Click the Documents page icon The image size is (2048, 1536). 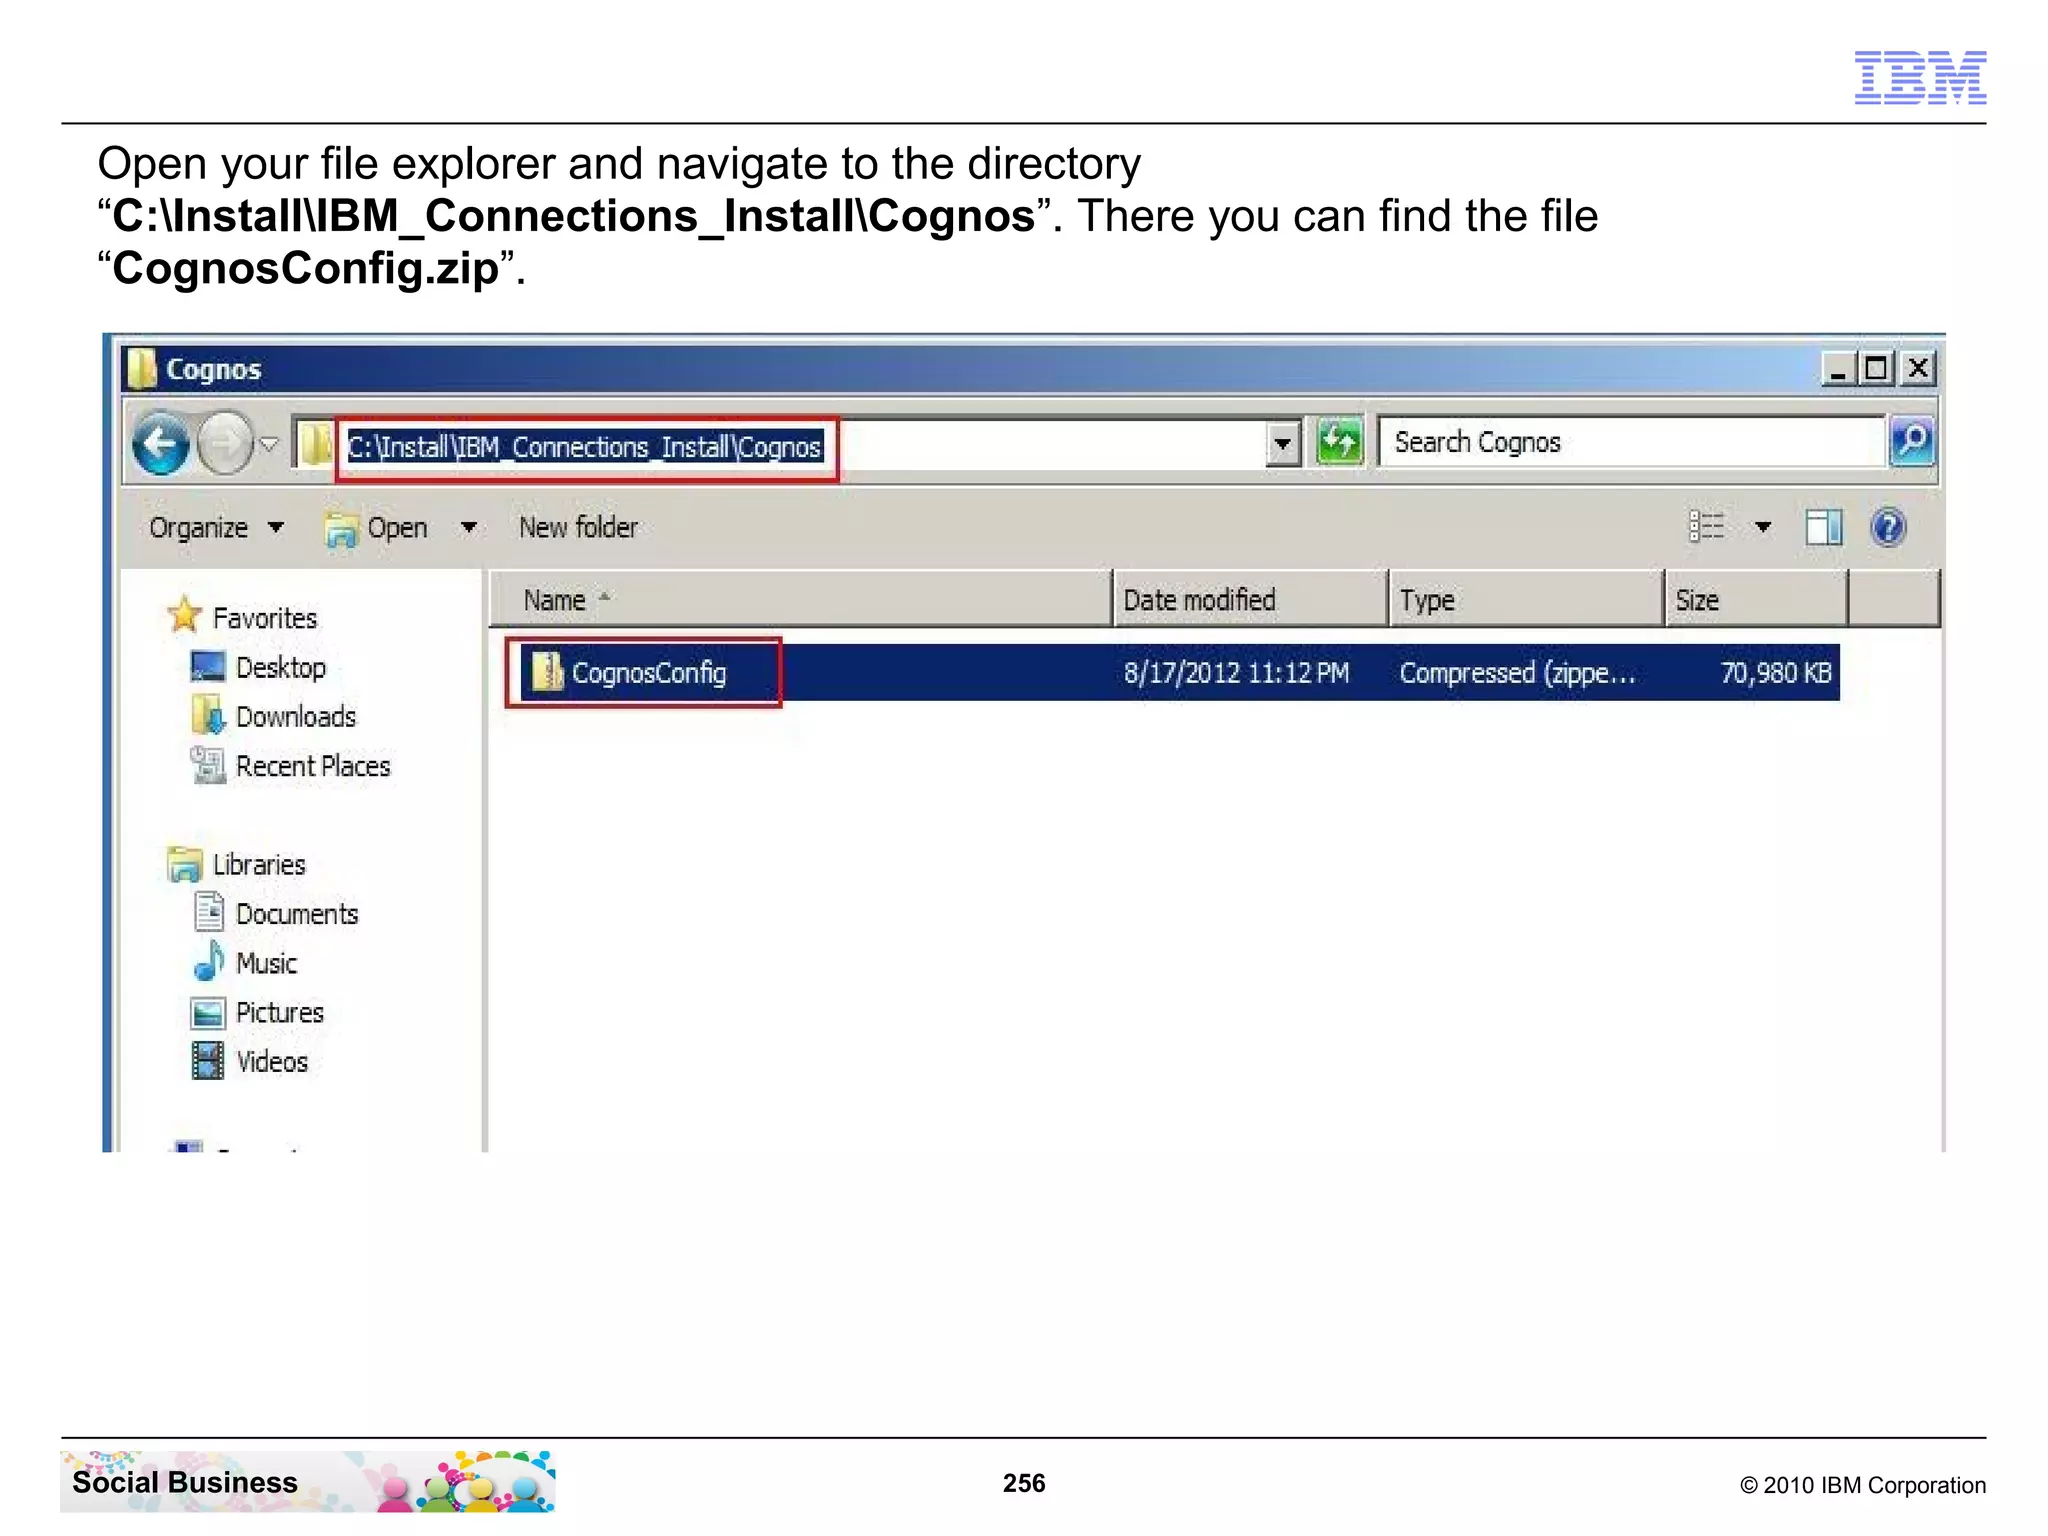[209, 911]
